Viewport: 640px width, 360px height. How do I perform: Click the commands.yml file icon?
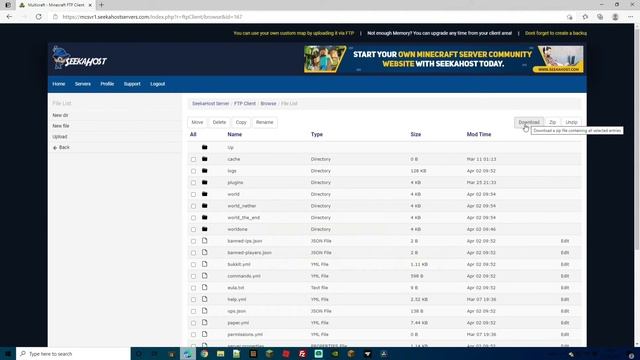click(x=204, y=276)
